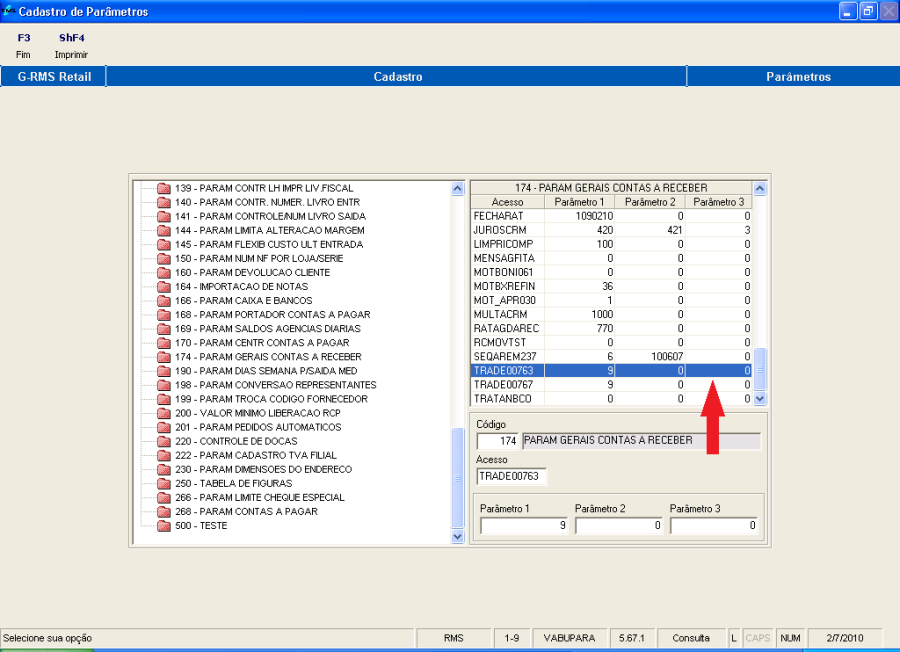Click the Parâmetro 2 column header

(x=650, y=202)
